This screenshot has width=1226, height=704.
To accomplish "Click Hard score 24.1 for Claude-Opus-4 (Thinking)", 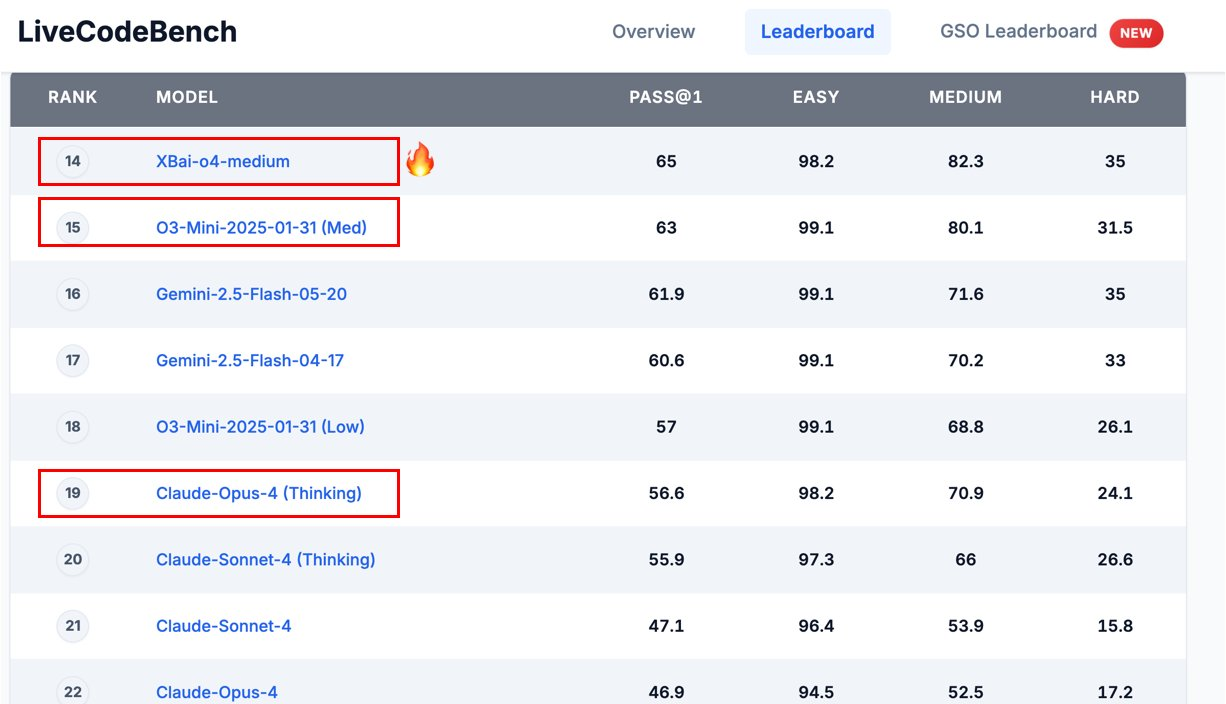I will tap(1115, 493).
